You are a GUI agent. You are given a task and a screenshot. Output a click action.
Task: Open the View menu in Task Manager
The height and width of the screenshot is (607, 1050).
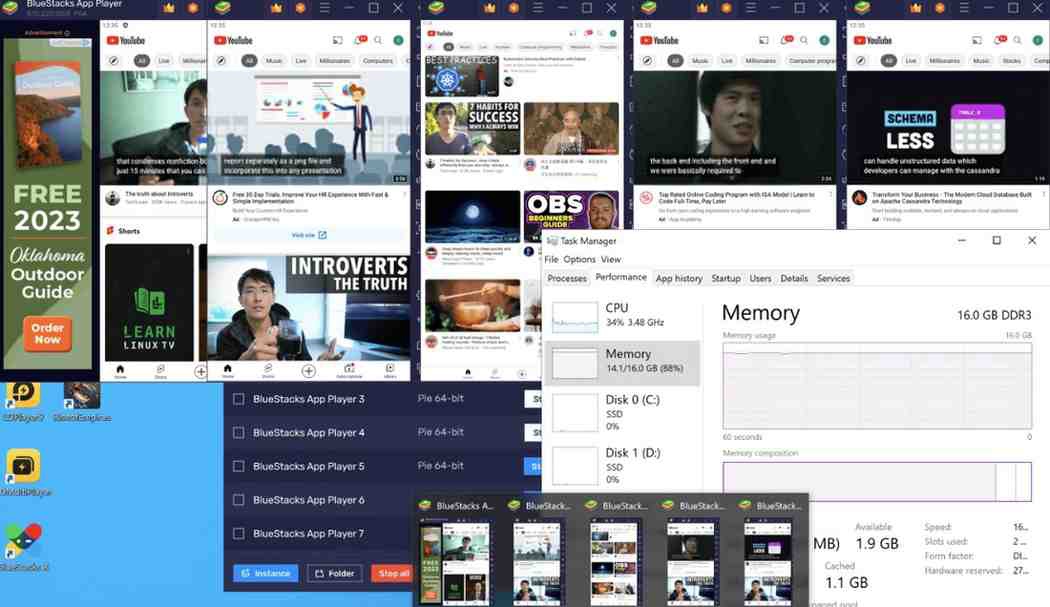tap(611, 259)
